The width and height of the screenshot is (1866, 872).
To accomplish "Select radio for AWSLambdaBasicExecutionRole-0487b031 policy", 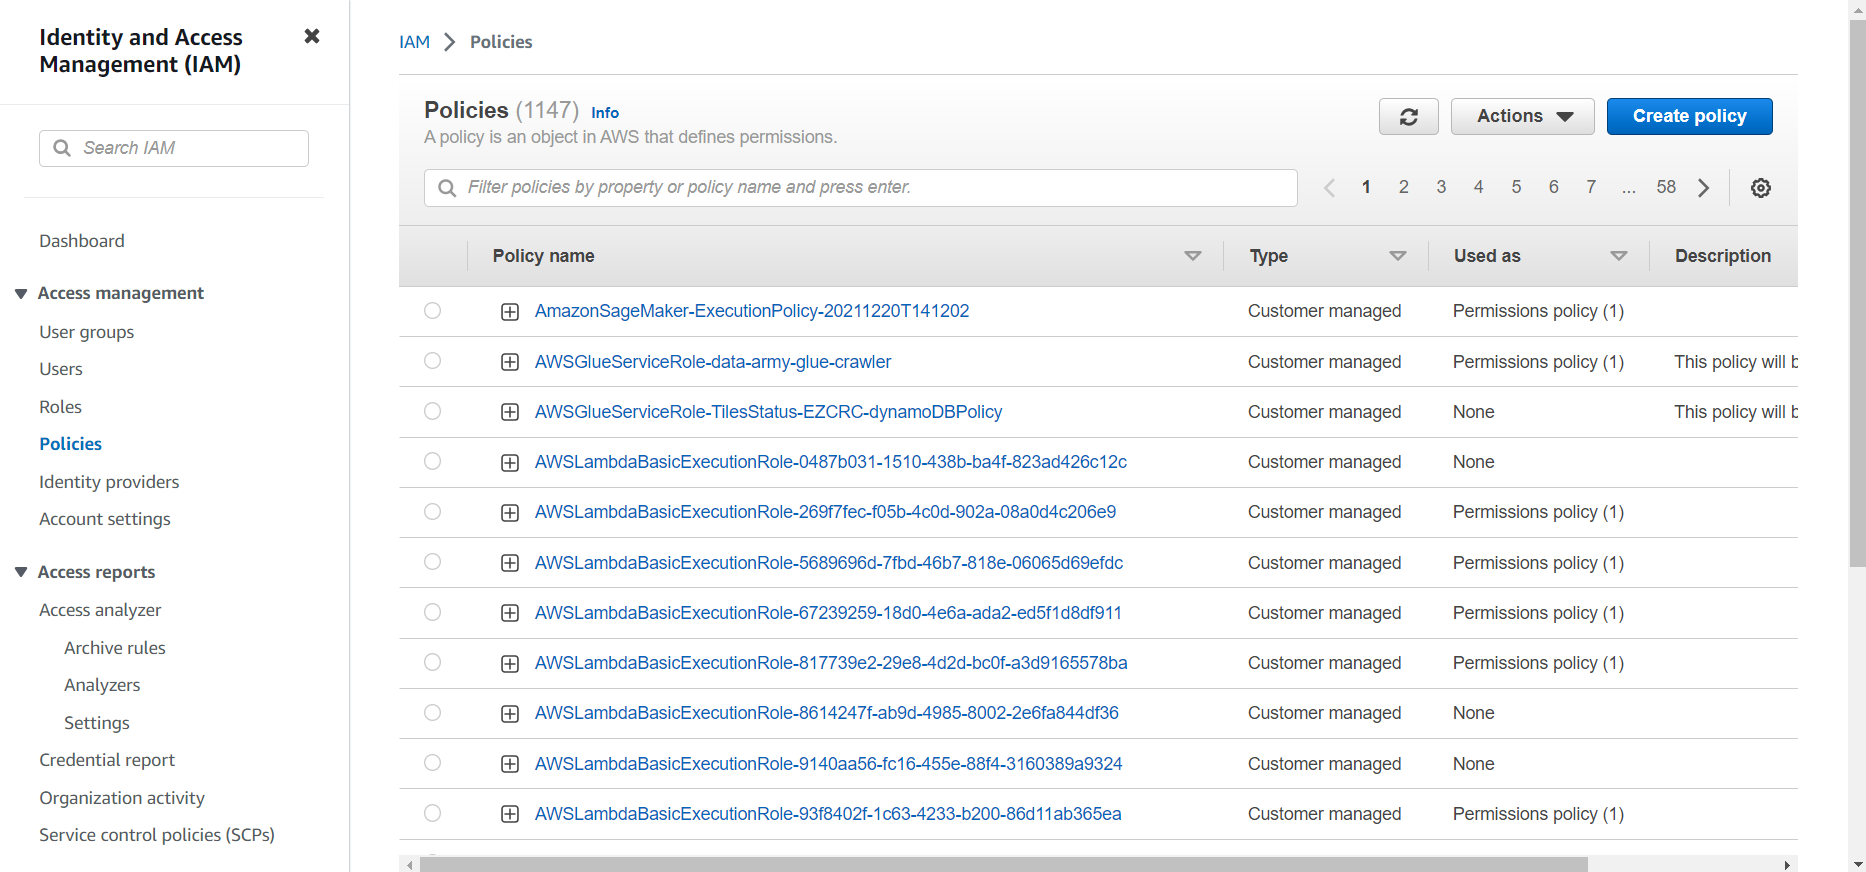I will [432, 461].
